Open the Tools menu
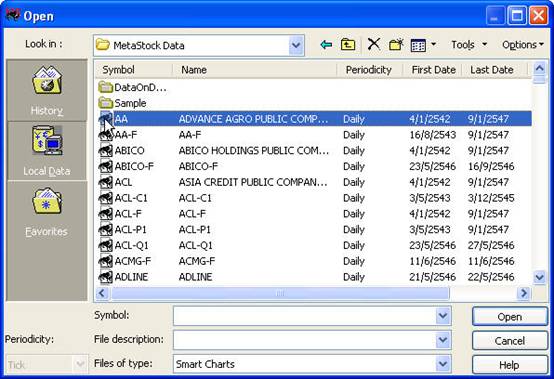The height and width of the screenshot is (379, 554). [469, 45]
